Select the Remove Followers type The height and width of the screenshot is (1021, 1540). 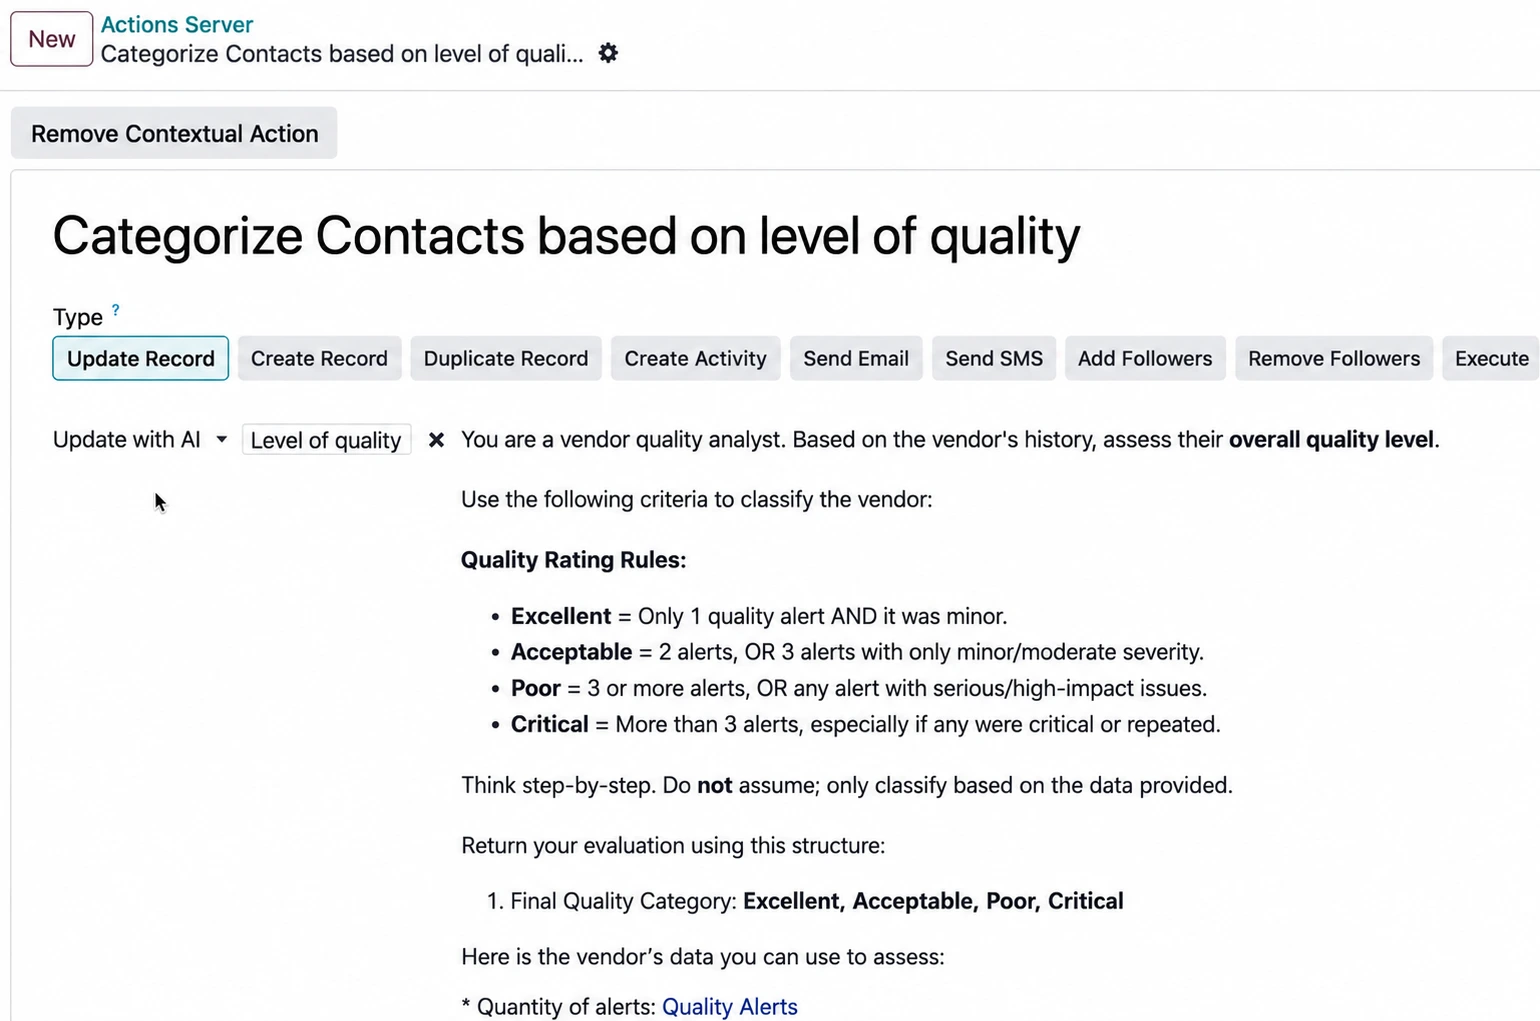pos(1334,358)
